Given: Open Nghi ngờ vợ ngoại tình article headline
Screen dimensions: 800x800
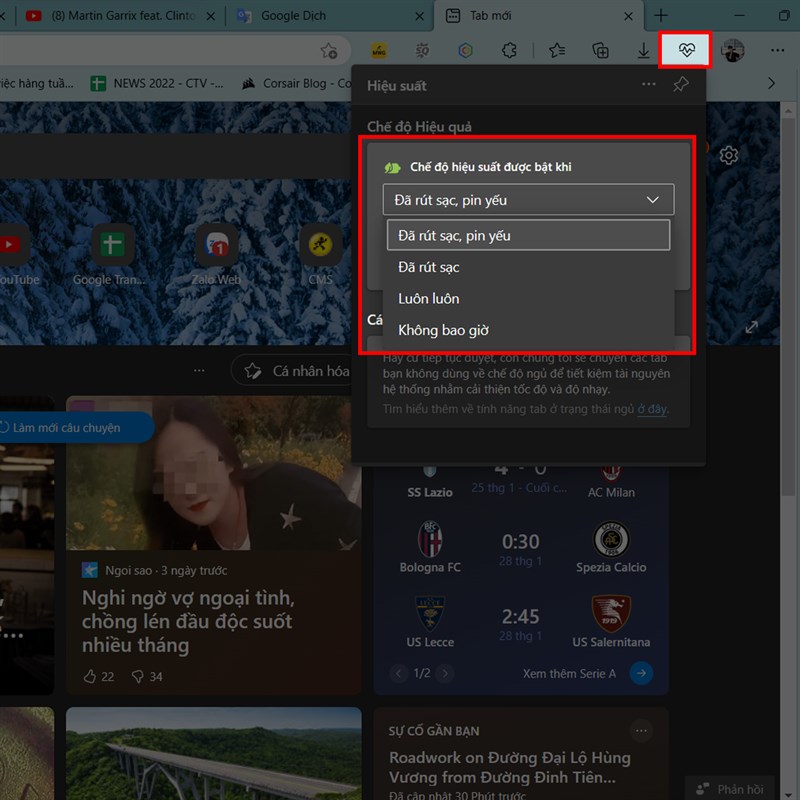Looking at the screenshot, I should pos(188,621).
